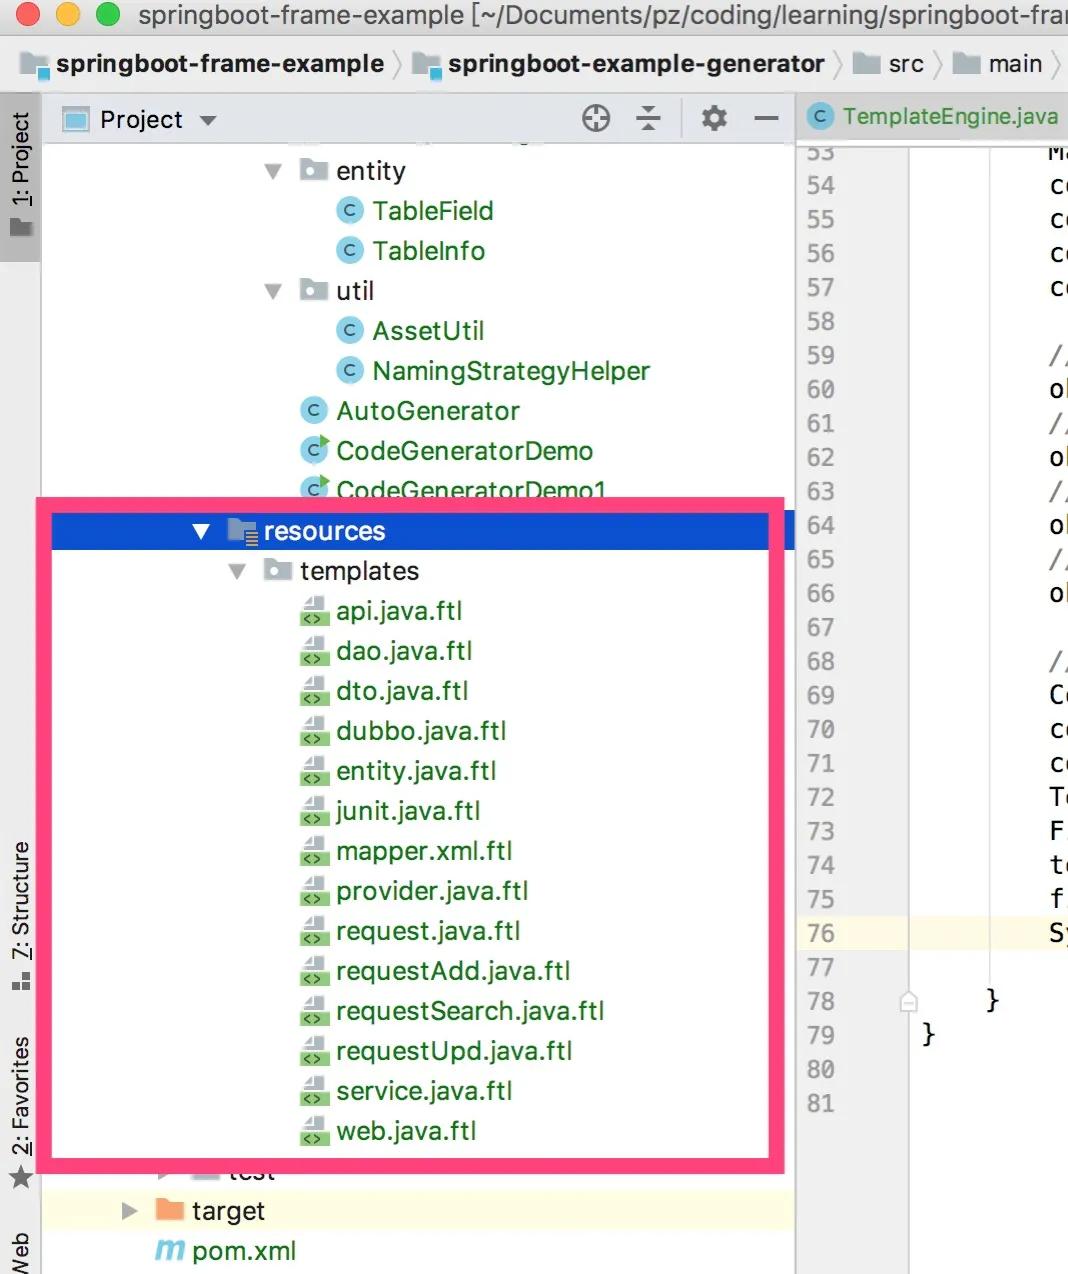
Task: Click the Structure tool icon
Action: (20, 982)
